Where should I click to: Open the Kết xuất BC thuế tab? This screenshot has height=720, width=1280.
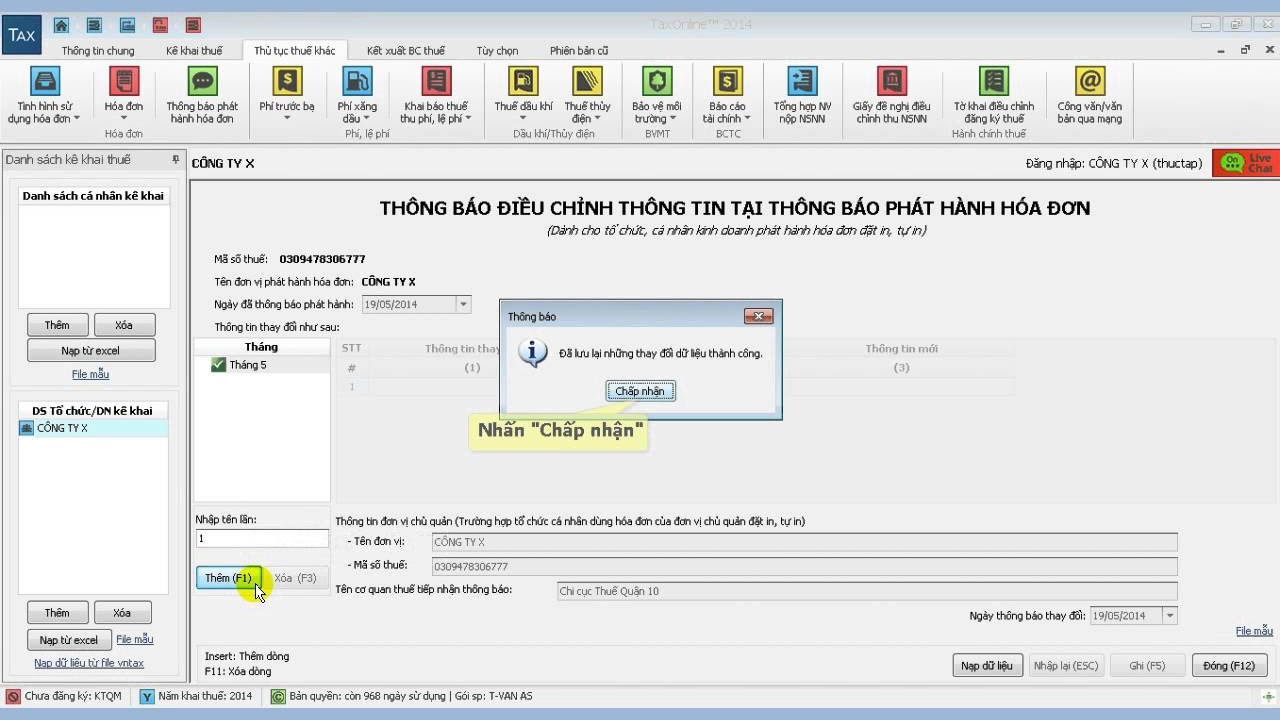coord(406,51)
